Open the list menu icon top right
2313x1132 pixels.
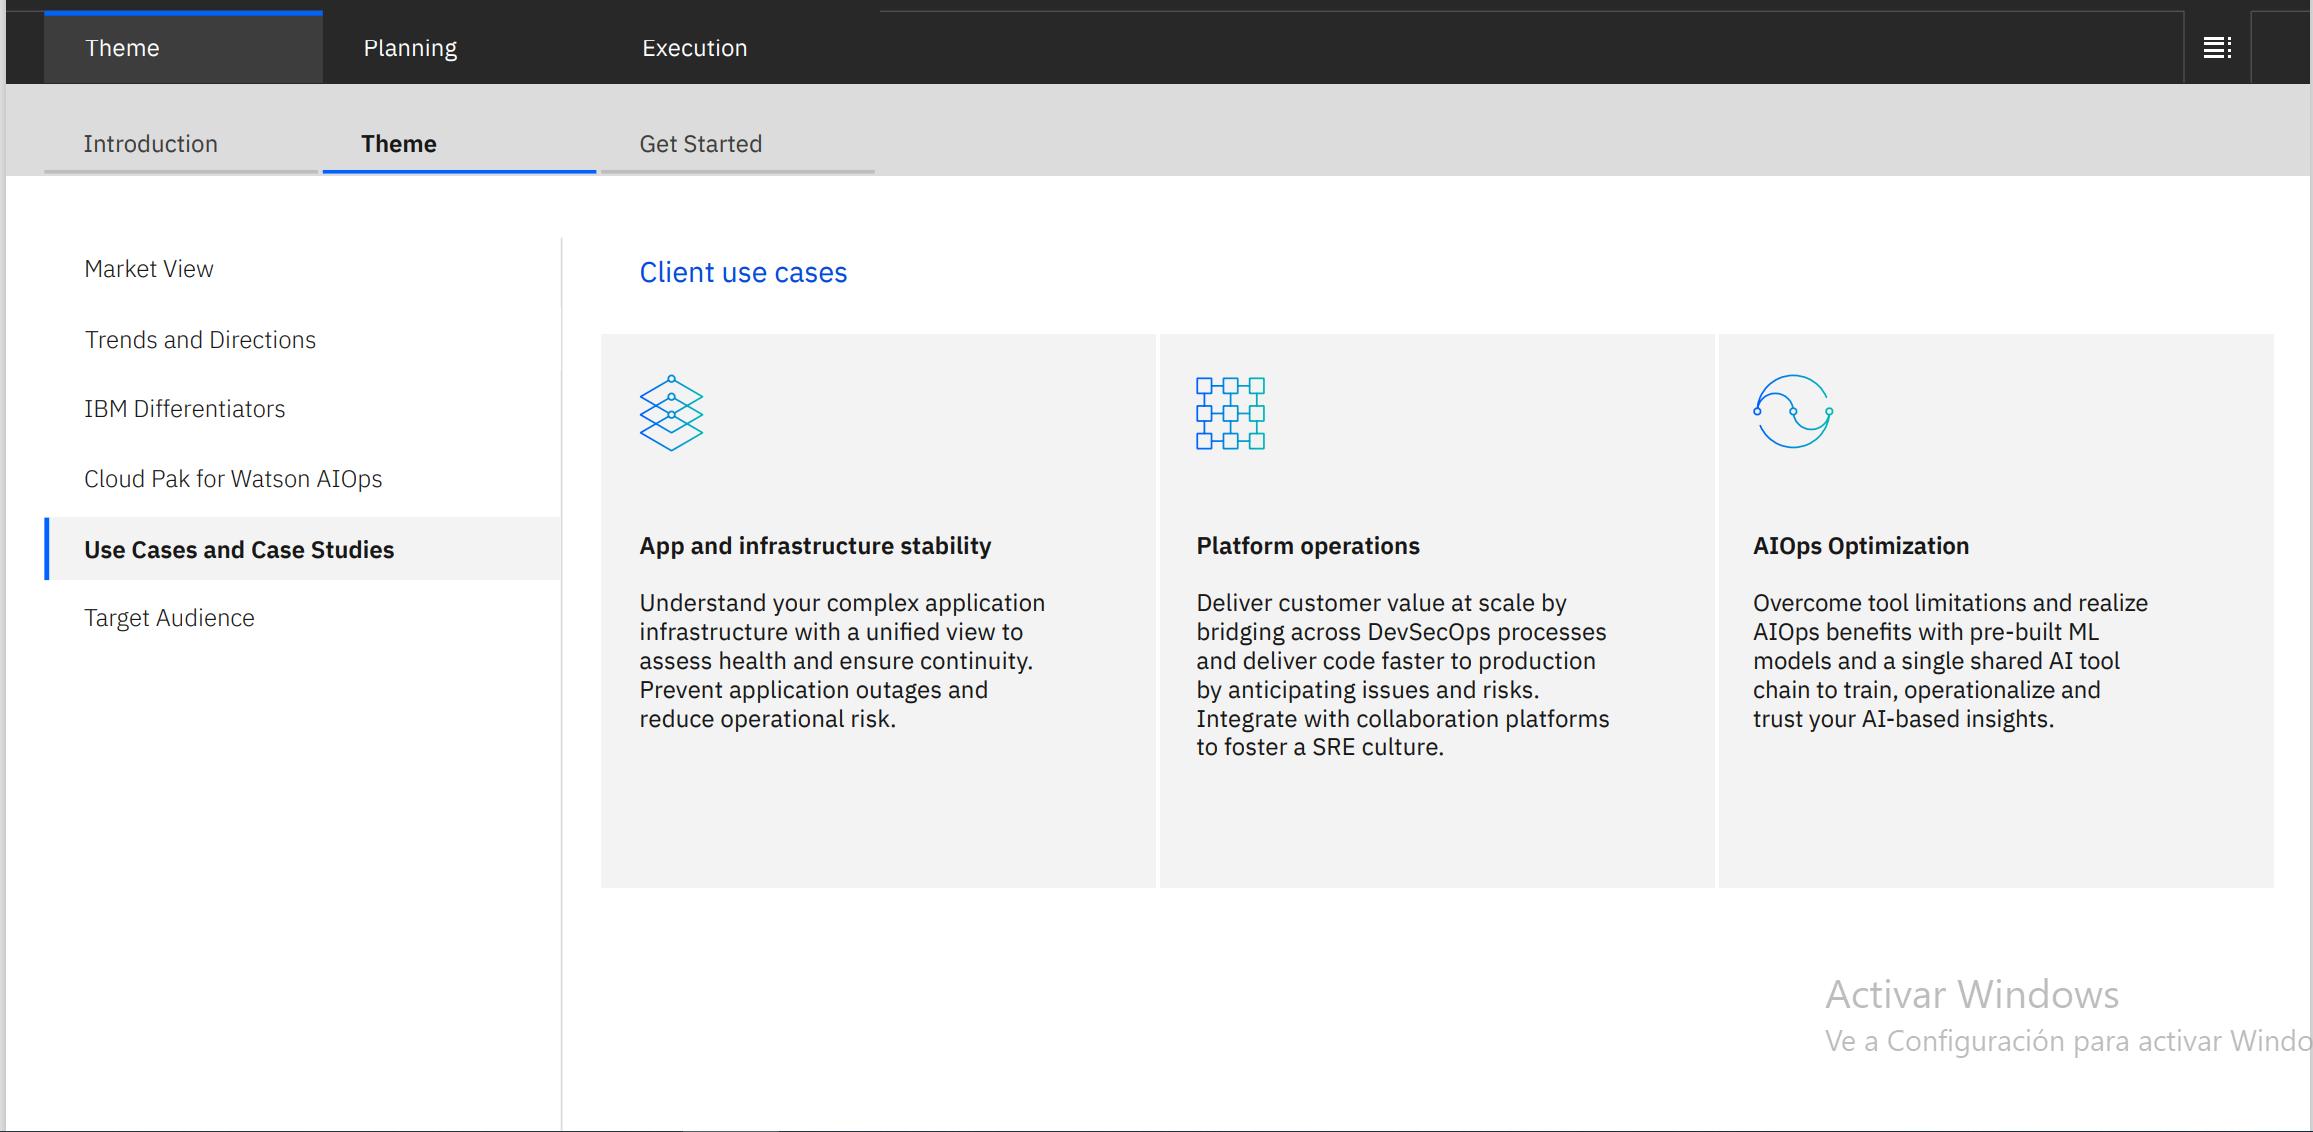(2217, 47)
